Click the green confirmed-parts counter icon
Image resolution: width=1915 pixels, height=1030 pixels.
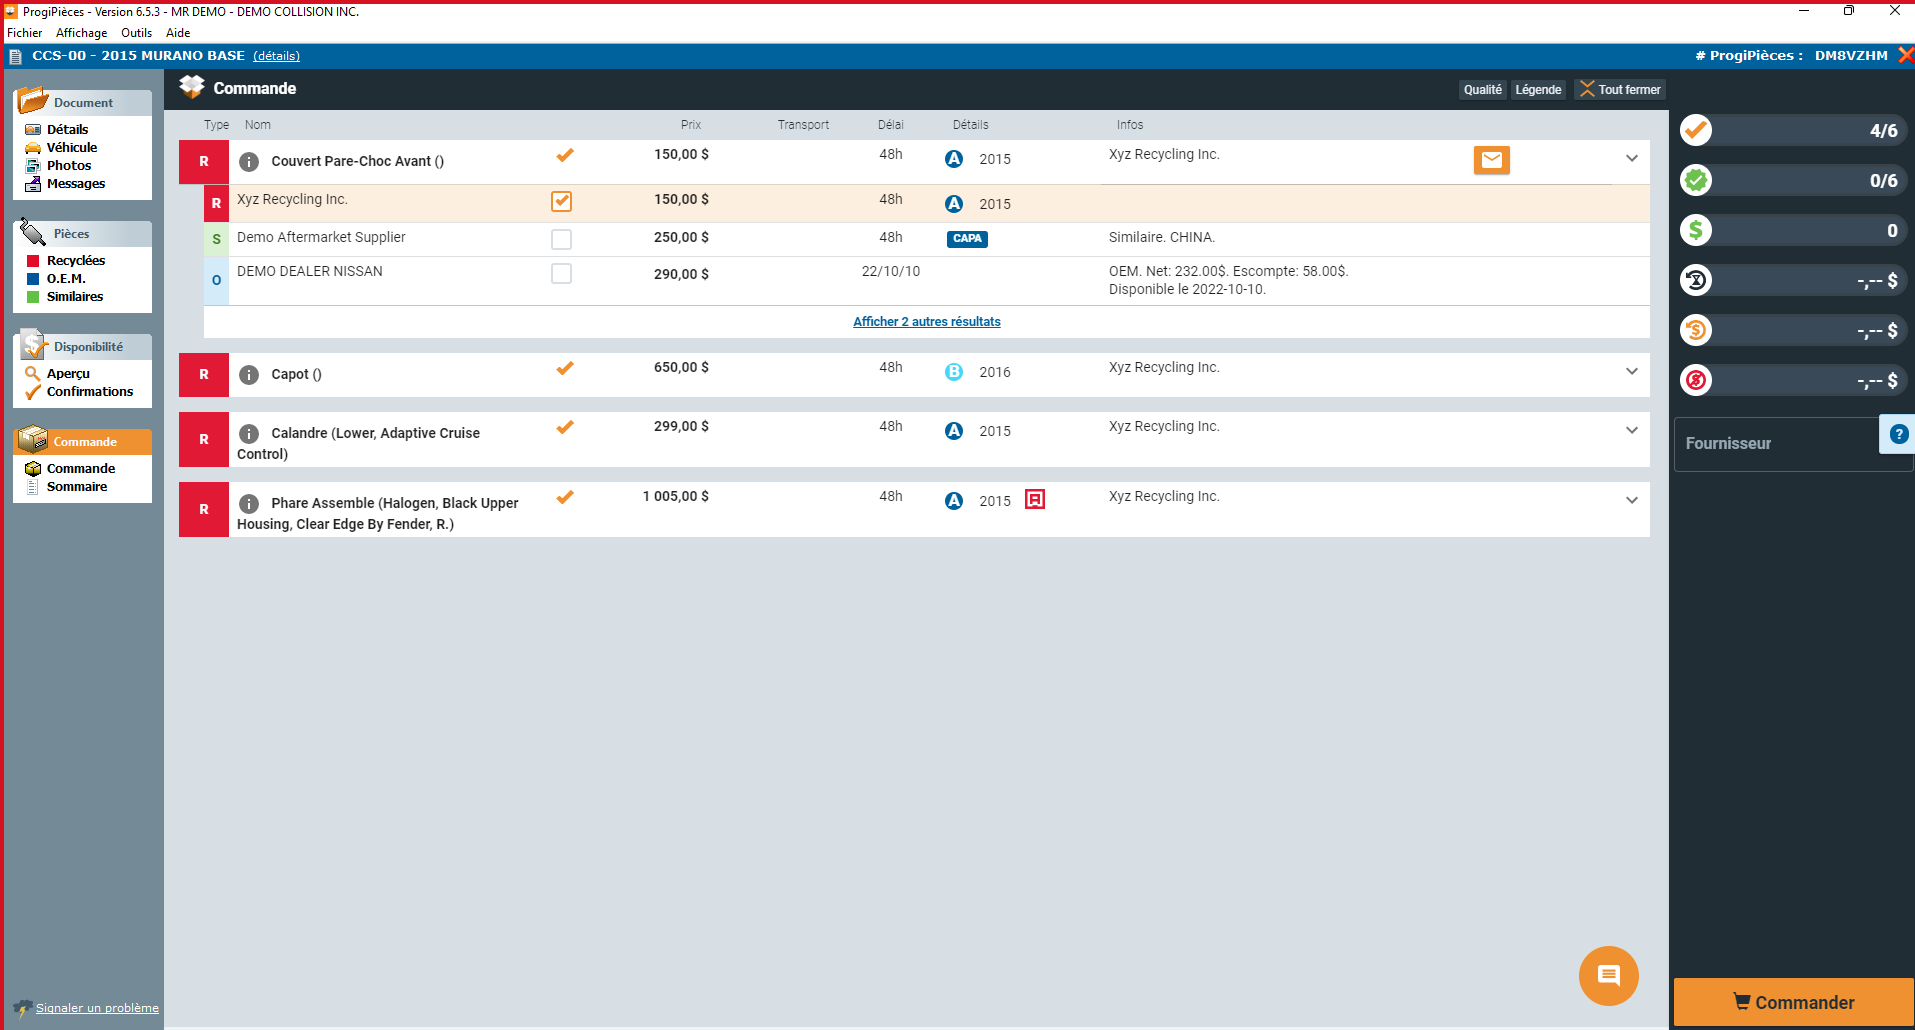pyautogui.click(x=1696, y=180)
